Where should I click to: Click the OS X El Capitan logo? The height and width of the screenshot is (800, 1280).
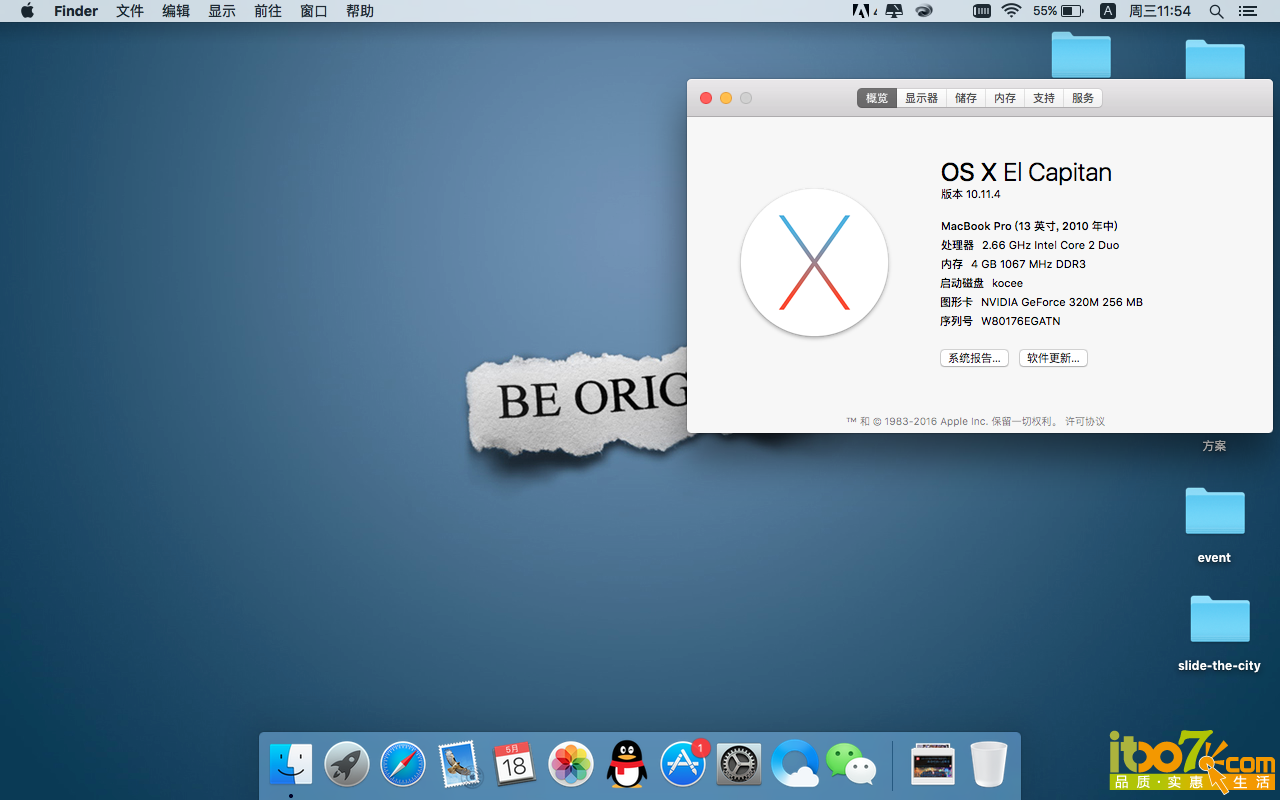[x=814, y=263]
